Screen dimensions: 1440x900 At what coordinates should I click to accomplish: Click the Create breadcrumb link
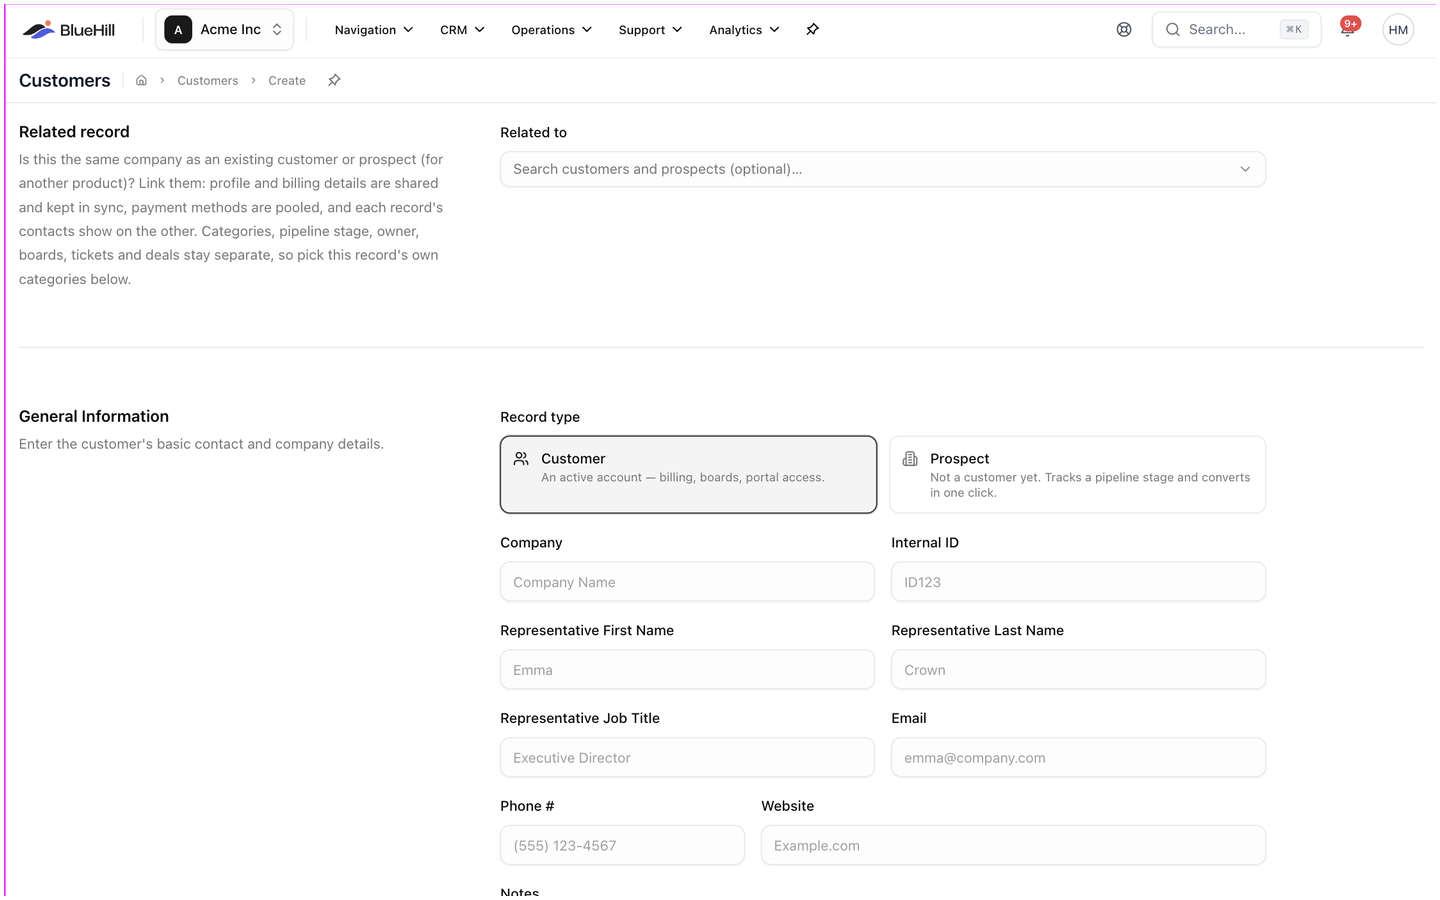[287, 81]
